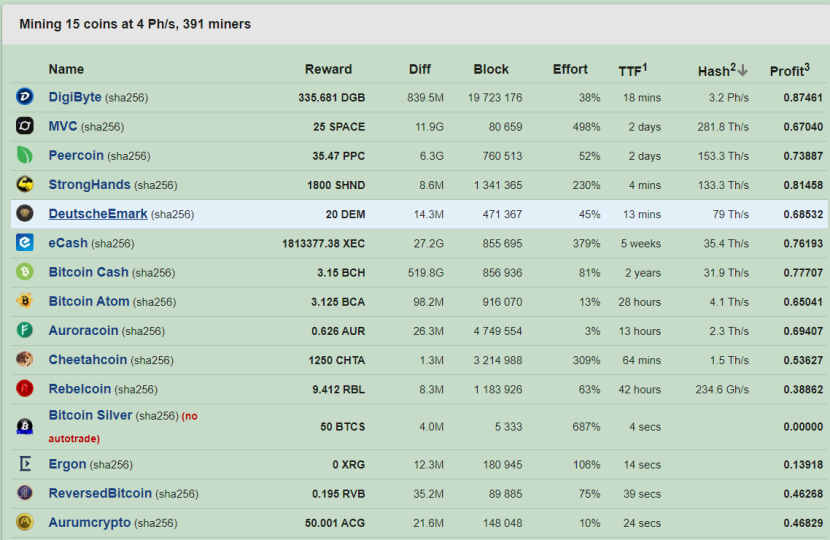Open the Aurumcrypto link
Viewport: 830px width, 540px height.
[89, 522]
